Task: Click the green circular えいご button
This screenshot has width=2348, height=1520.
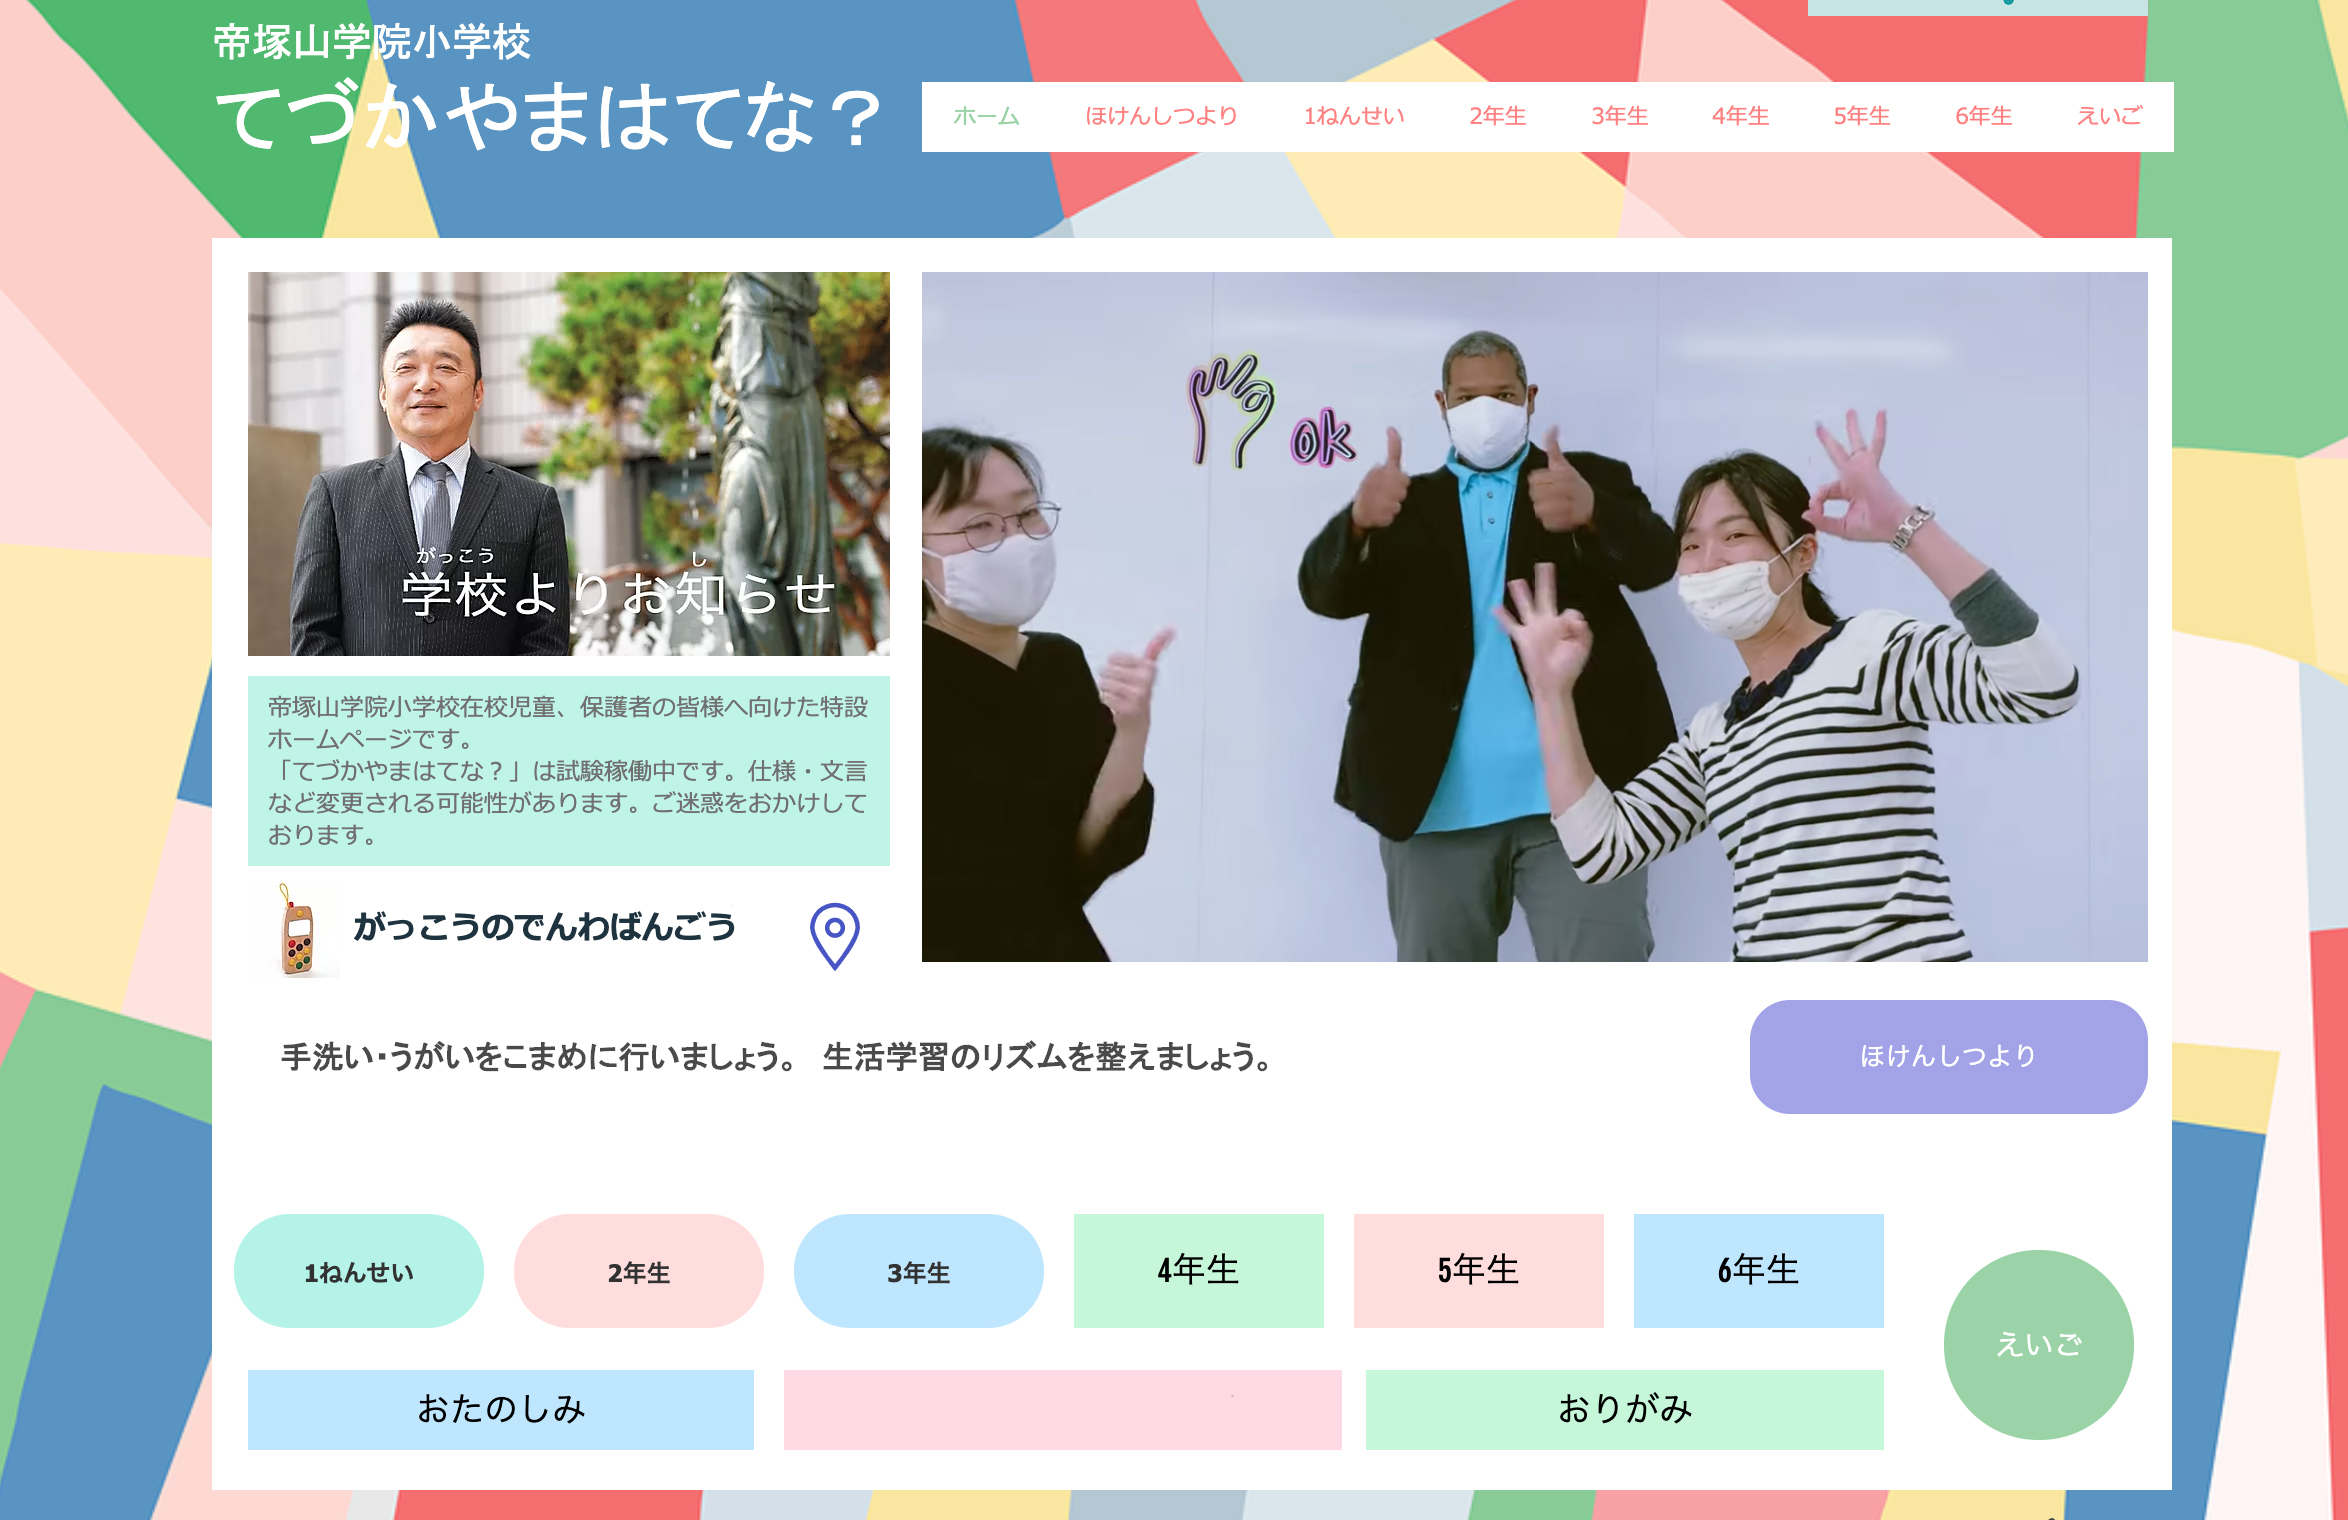Action: (2038, 1345)
